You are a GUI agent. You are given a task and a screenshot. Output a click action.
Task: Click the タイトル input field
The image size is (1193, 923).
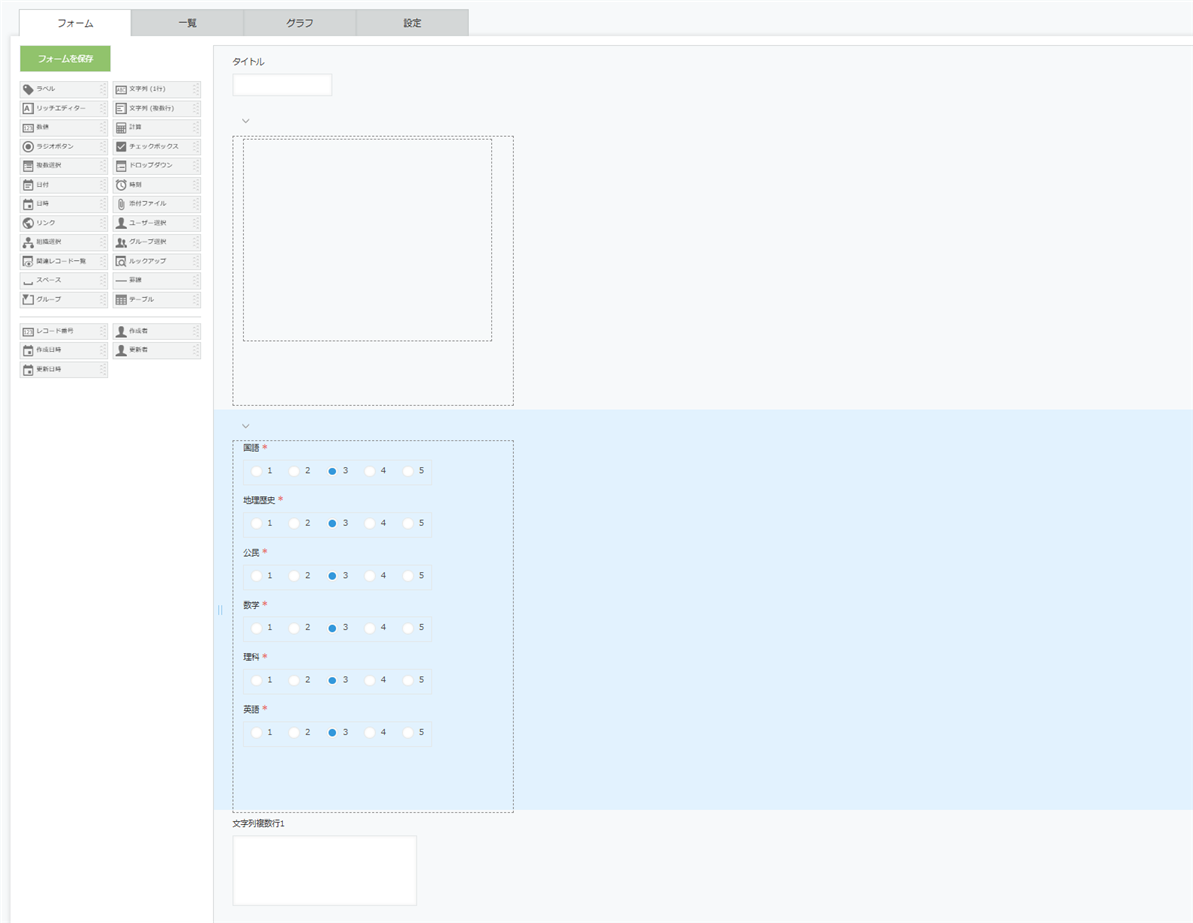282,84
